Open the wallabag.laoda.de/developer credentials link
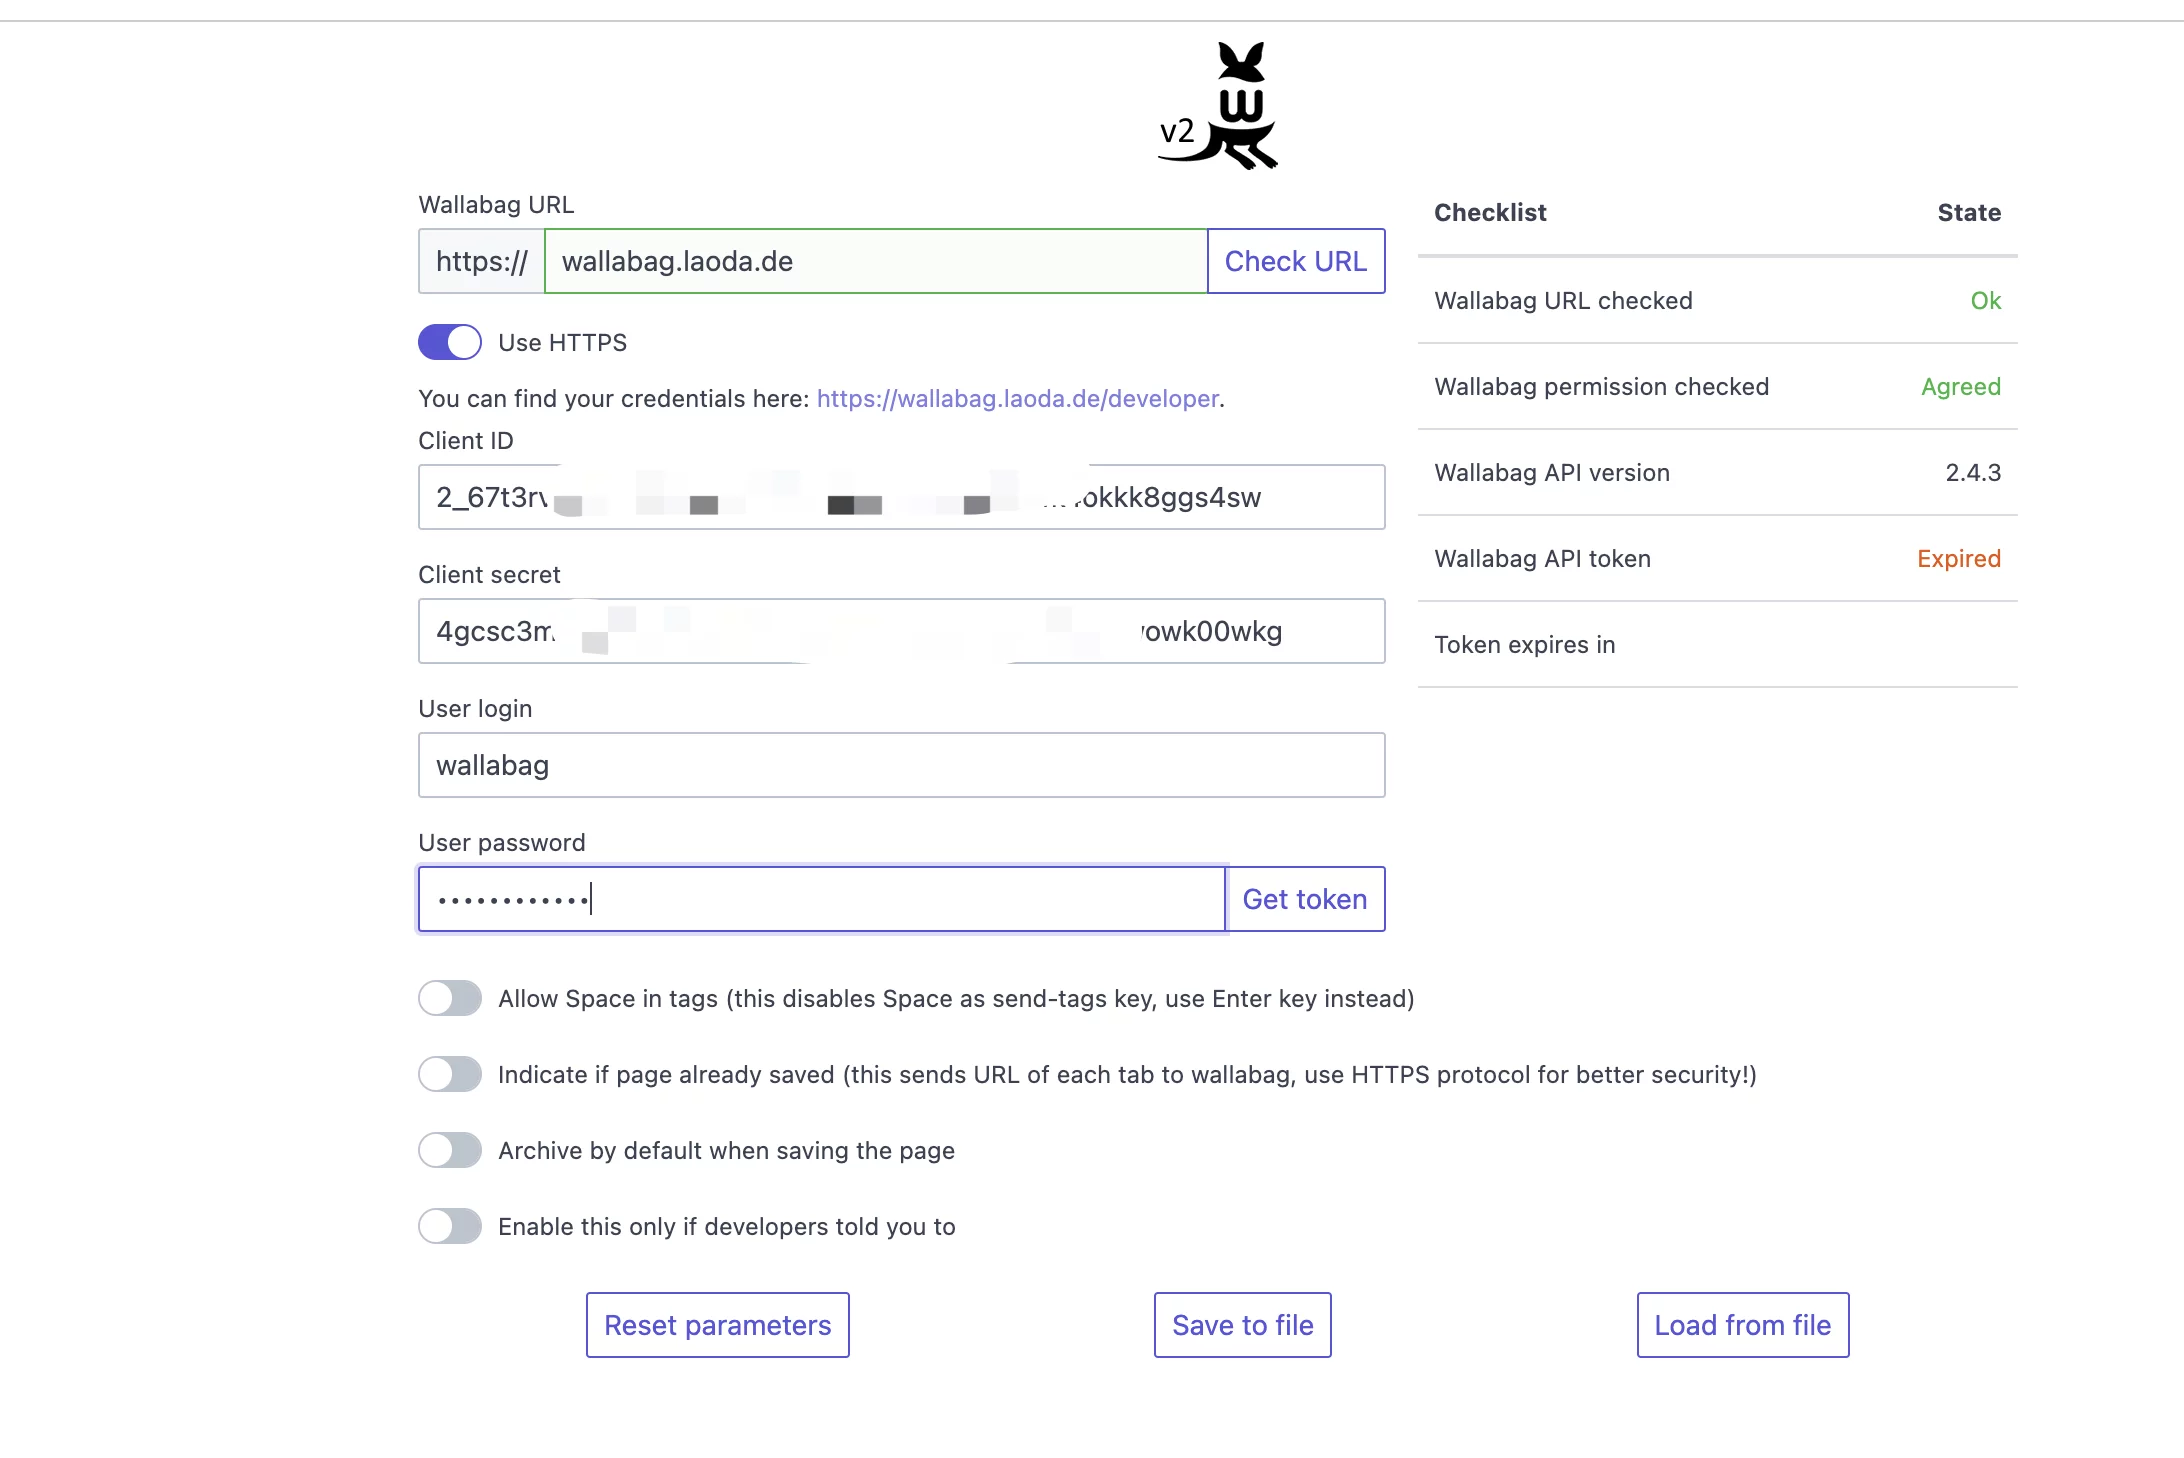 pyautogui.click(x=1017, y=399)
